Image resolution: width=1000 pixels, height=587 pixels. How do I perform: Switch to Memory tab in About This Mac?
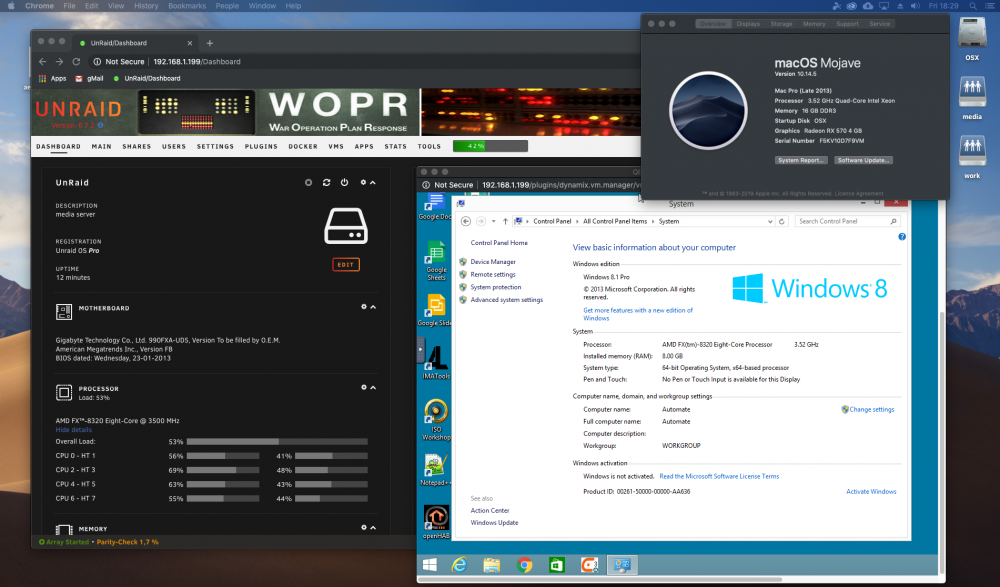coord(814,24)
